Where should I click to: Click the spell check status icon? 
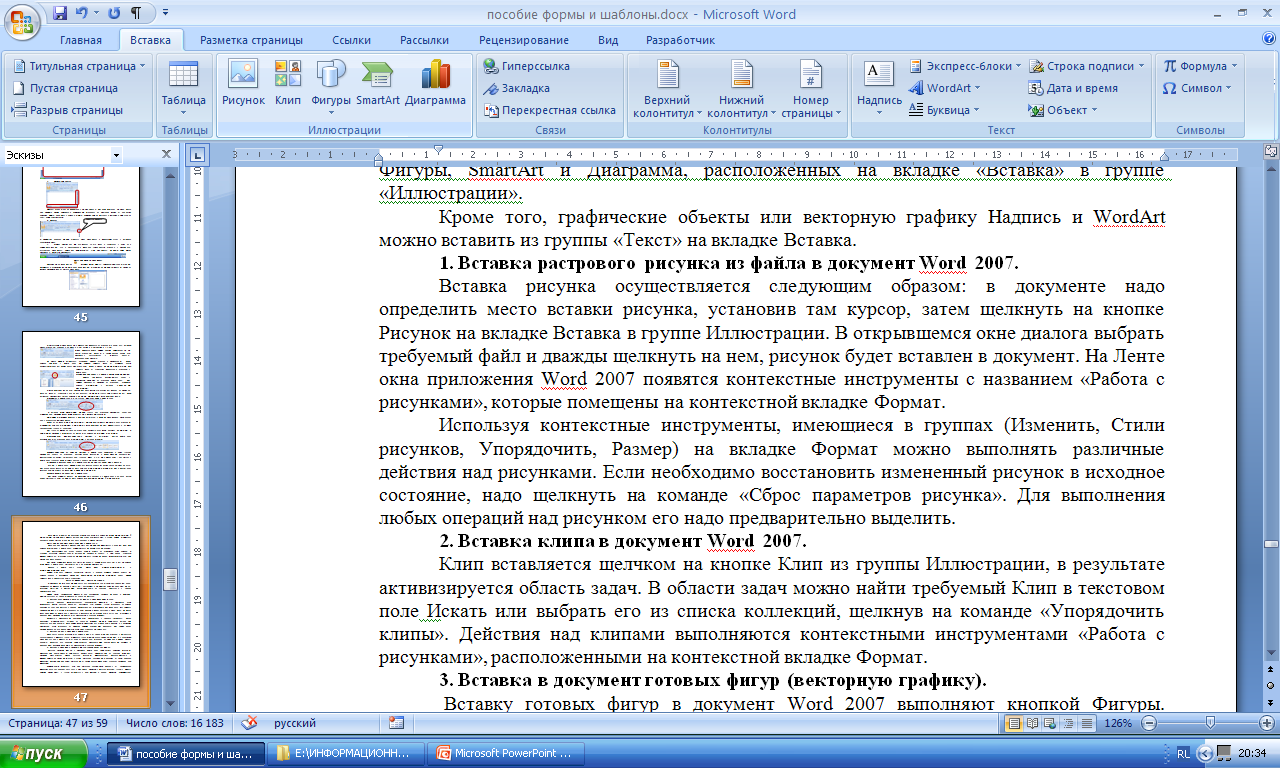coord(251,722)
